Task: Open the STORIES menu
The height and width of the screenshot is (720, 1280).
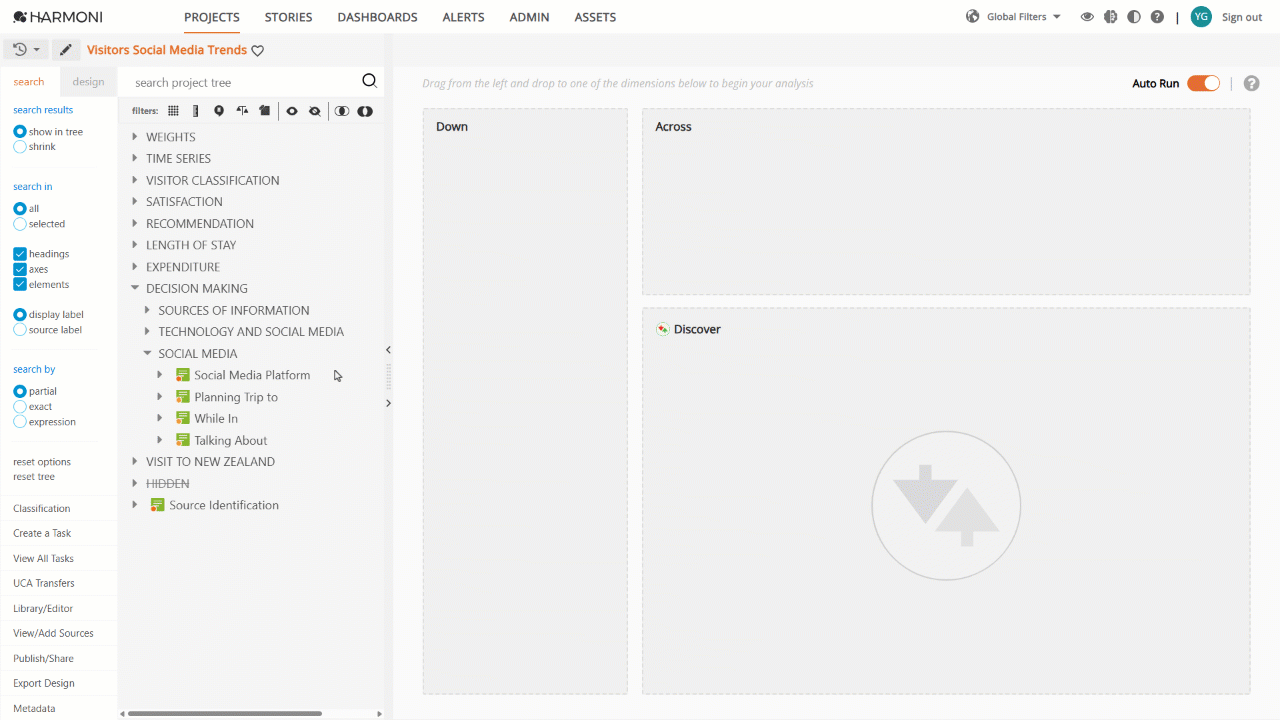Action: 288,17
